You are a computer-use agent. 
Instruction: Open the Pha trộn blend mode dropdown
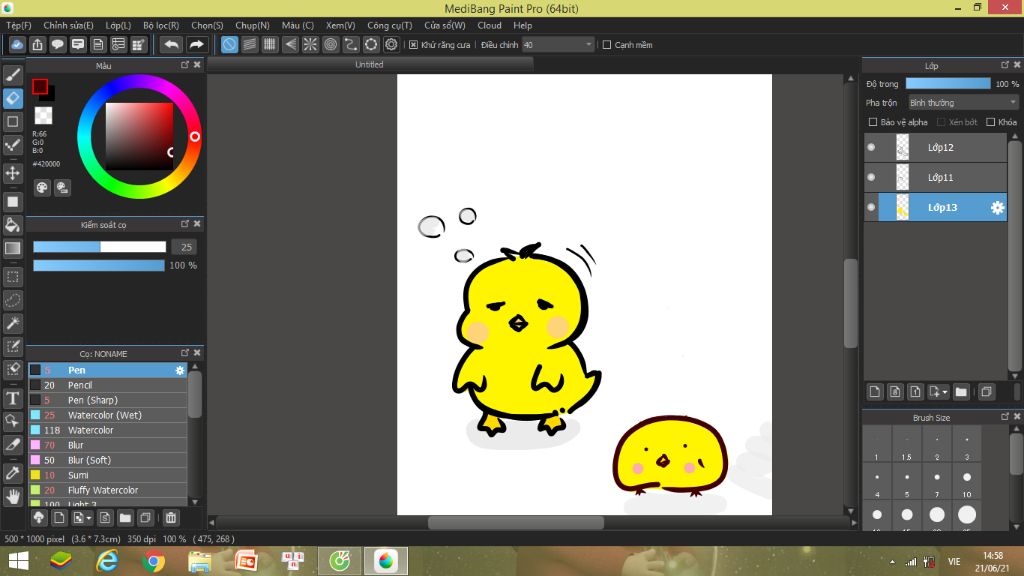click(963, 103)
